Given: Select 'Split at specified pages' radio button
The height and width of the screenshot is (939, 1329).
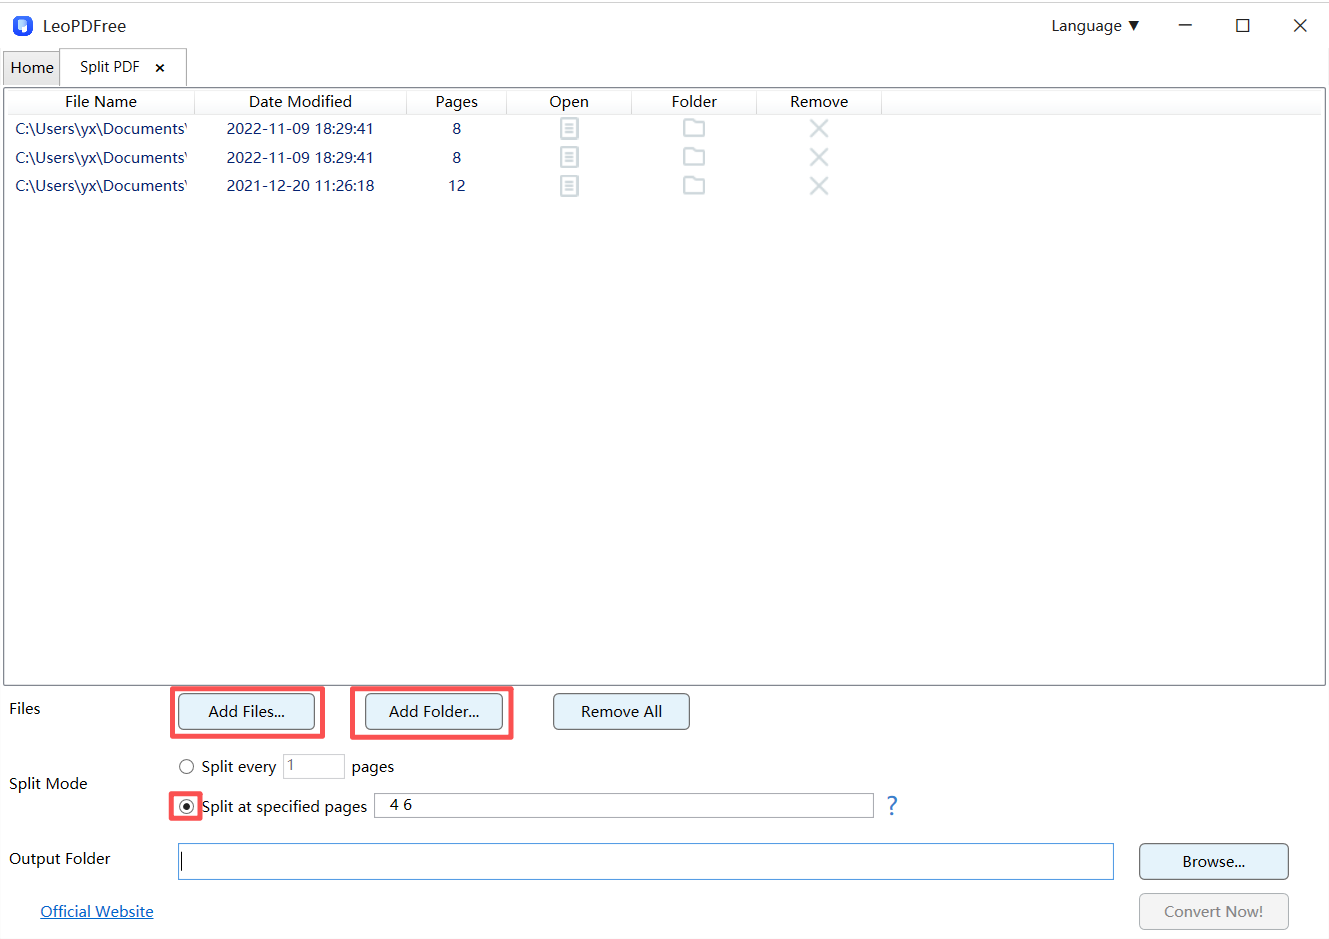Looking at the screenshot, I should [x=186, y=806].
